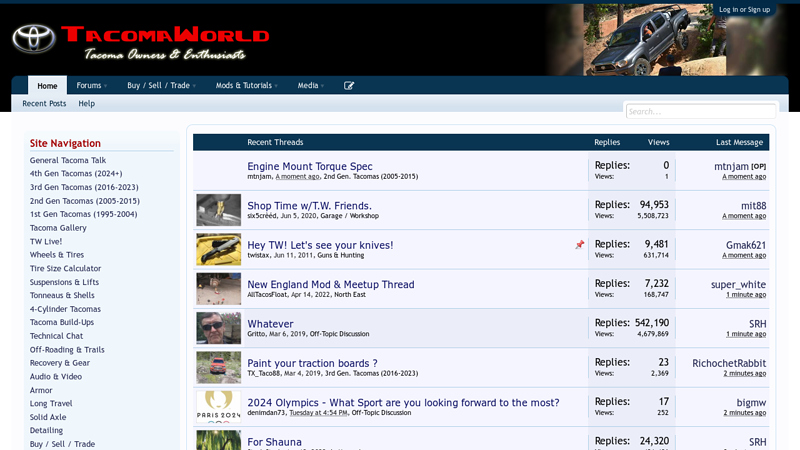
Task: Open the Whatever thread title
Action: [270, 323]
